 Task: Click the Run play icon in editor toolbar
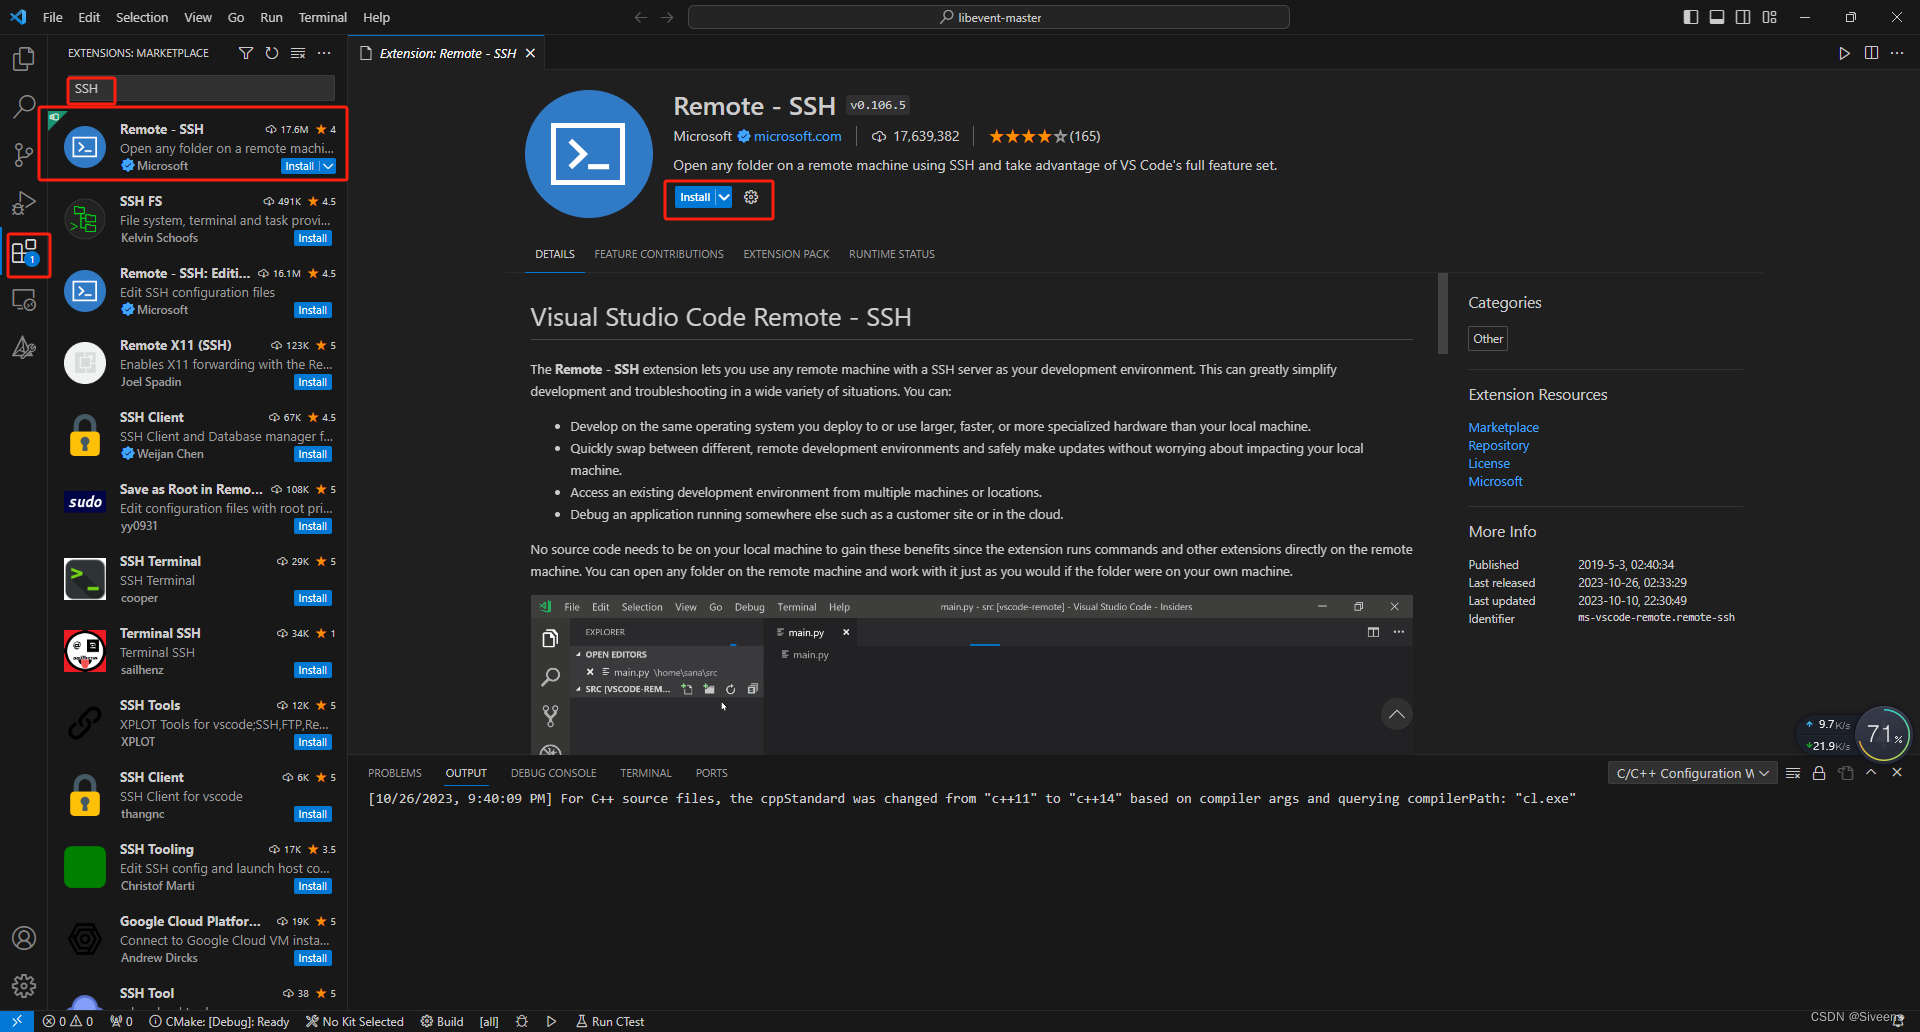click(x=1844, y=53)
